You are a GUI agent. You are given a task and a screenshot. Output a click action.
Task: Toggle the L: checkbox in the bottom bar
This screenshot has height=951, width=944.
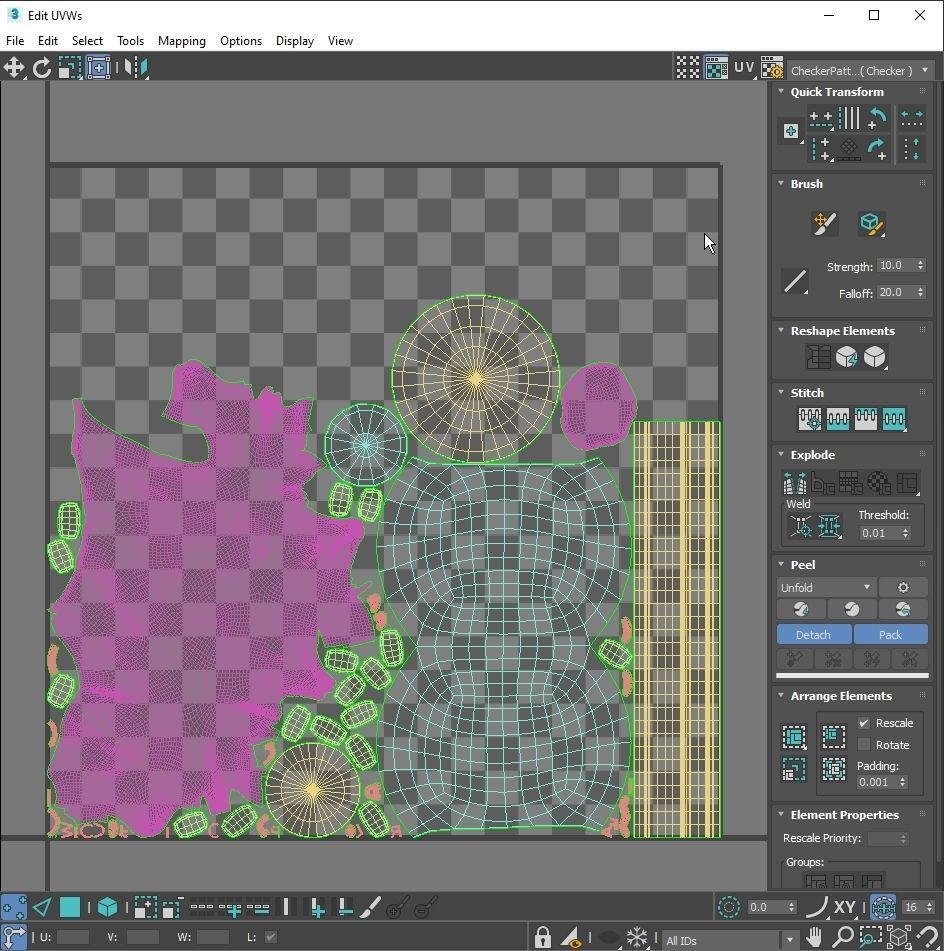[271, 937]
